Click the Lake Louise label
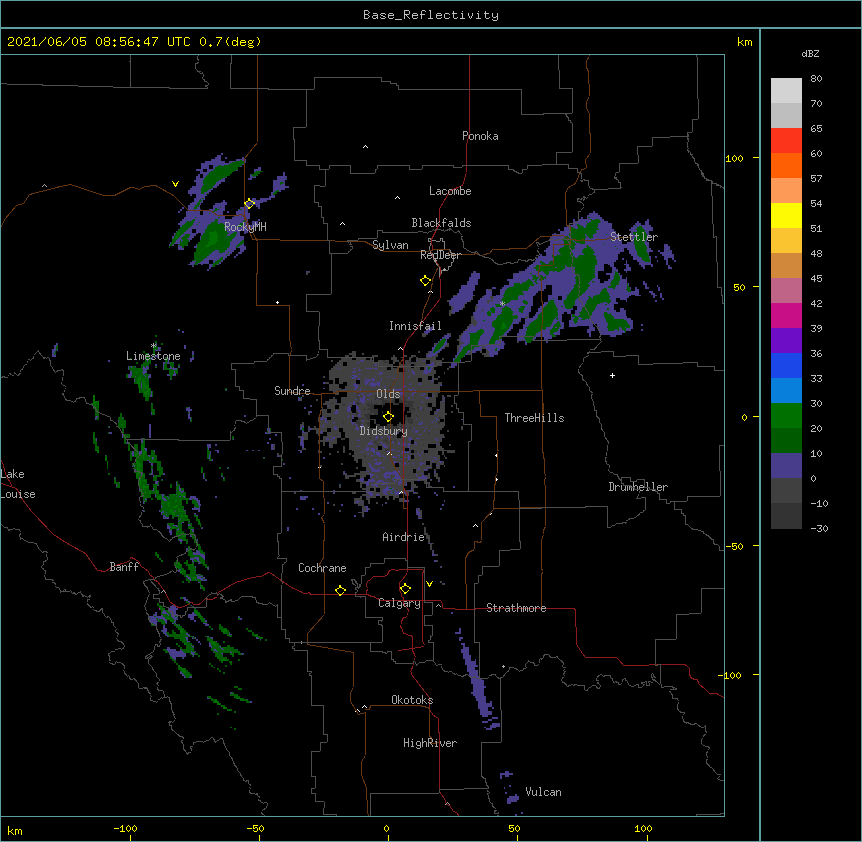862x842 pixels. coord(18,484)
